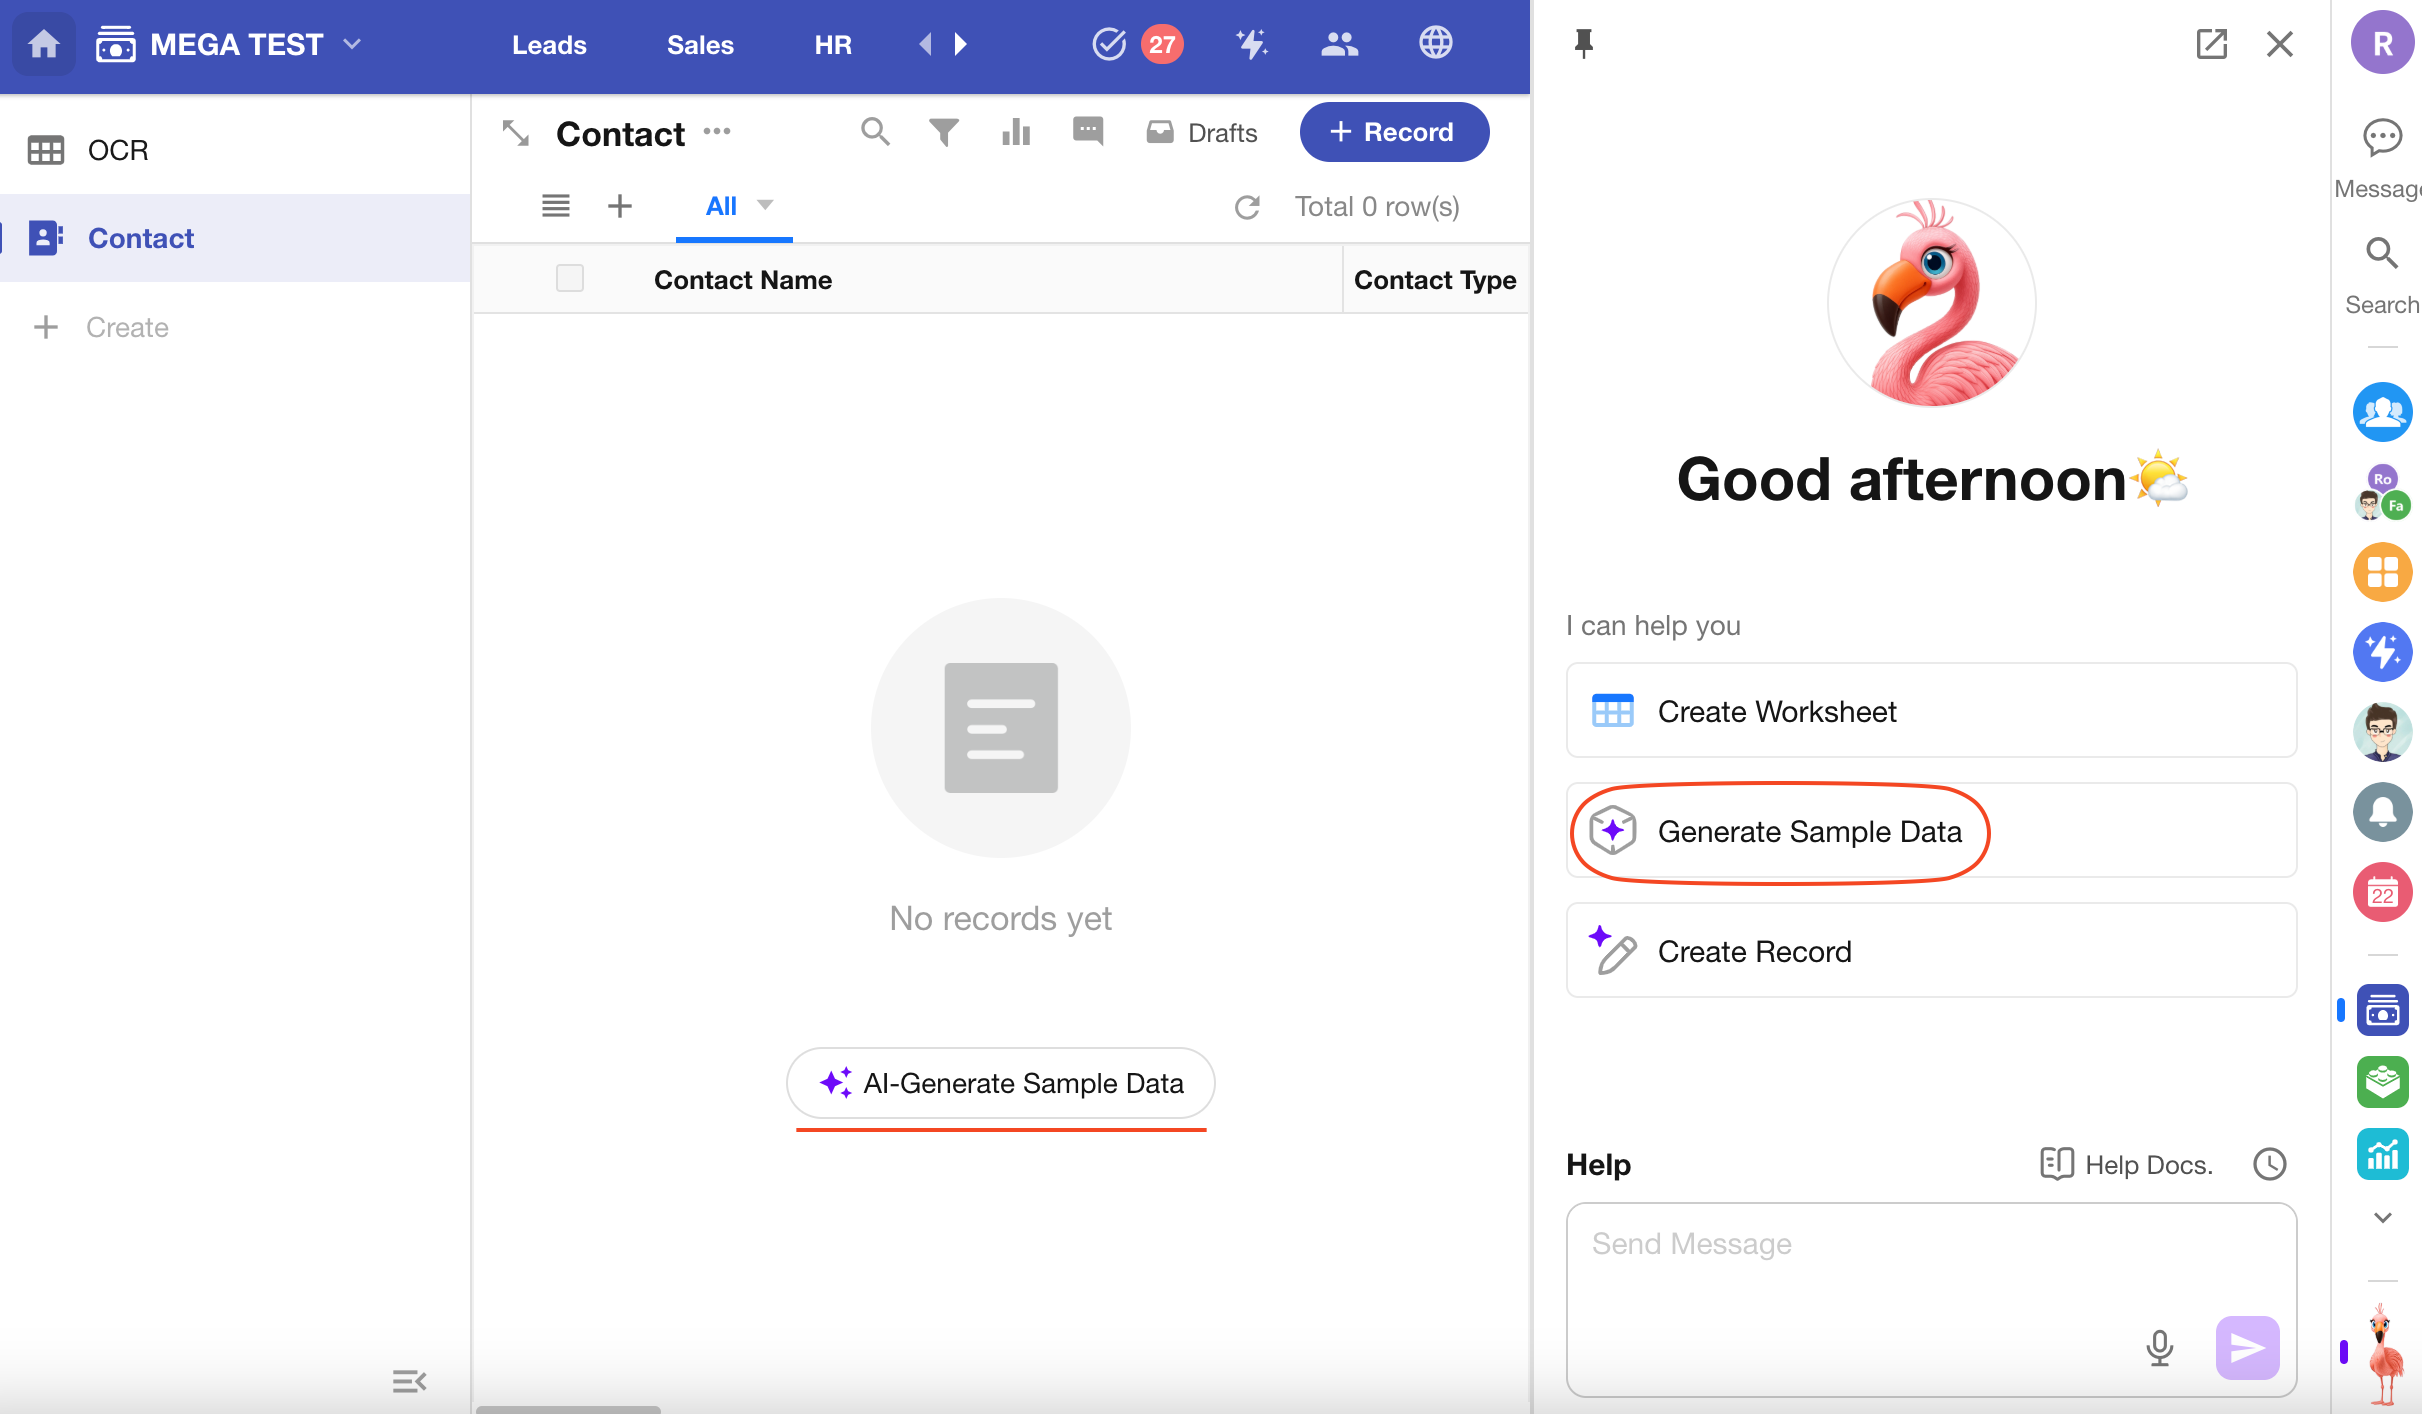Toggle the view list hamburger icon
Screen dimensions: 2422x1414
click(x=556, y=206)
